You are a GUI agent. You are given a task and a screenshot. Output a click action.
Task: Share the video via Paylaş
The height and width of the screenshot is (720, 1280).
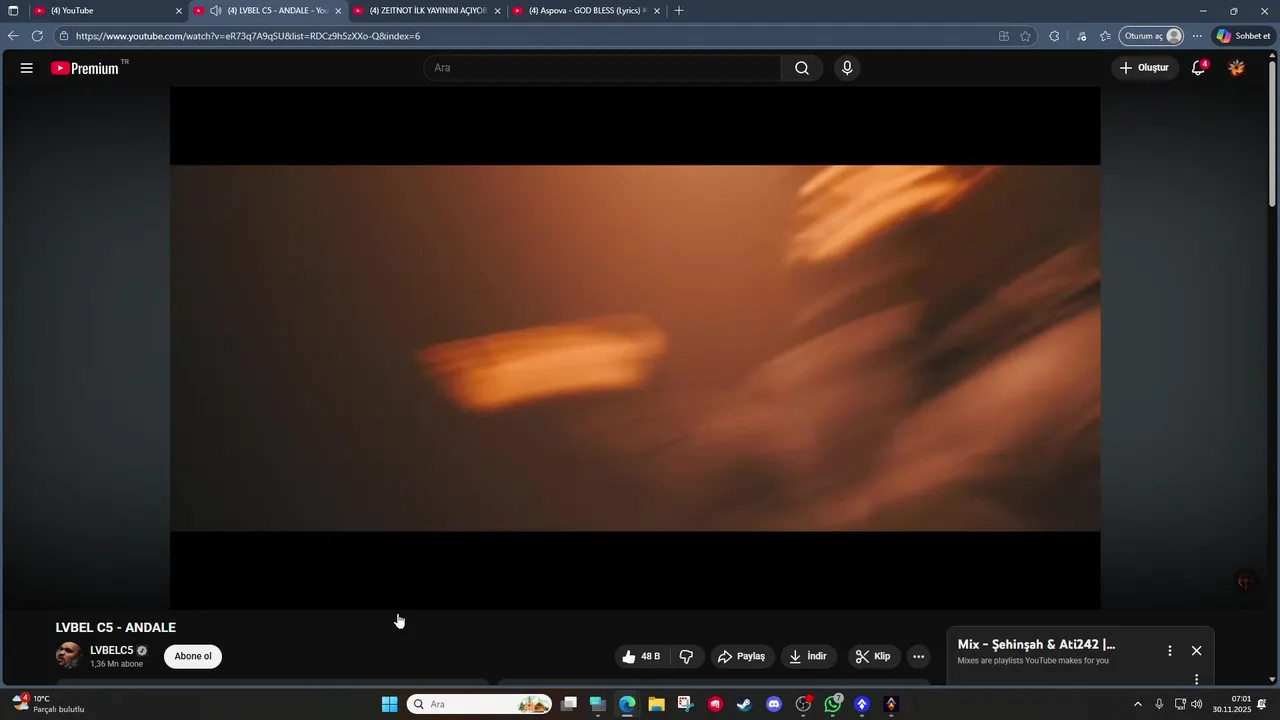pos(742,657)
